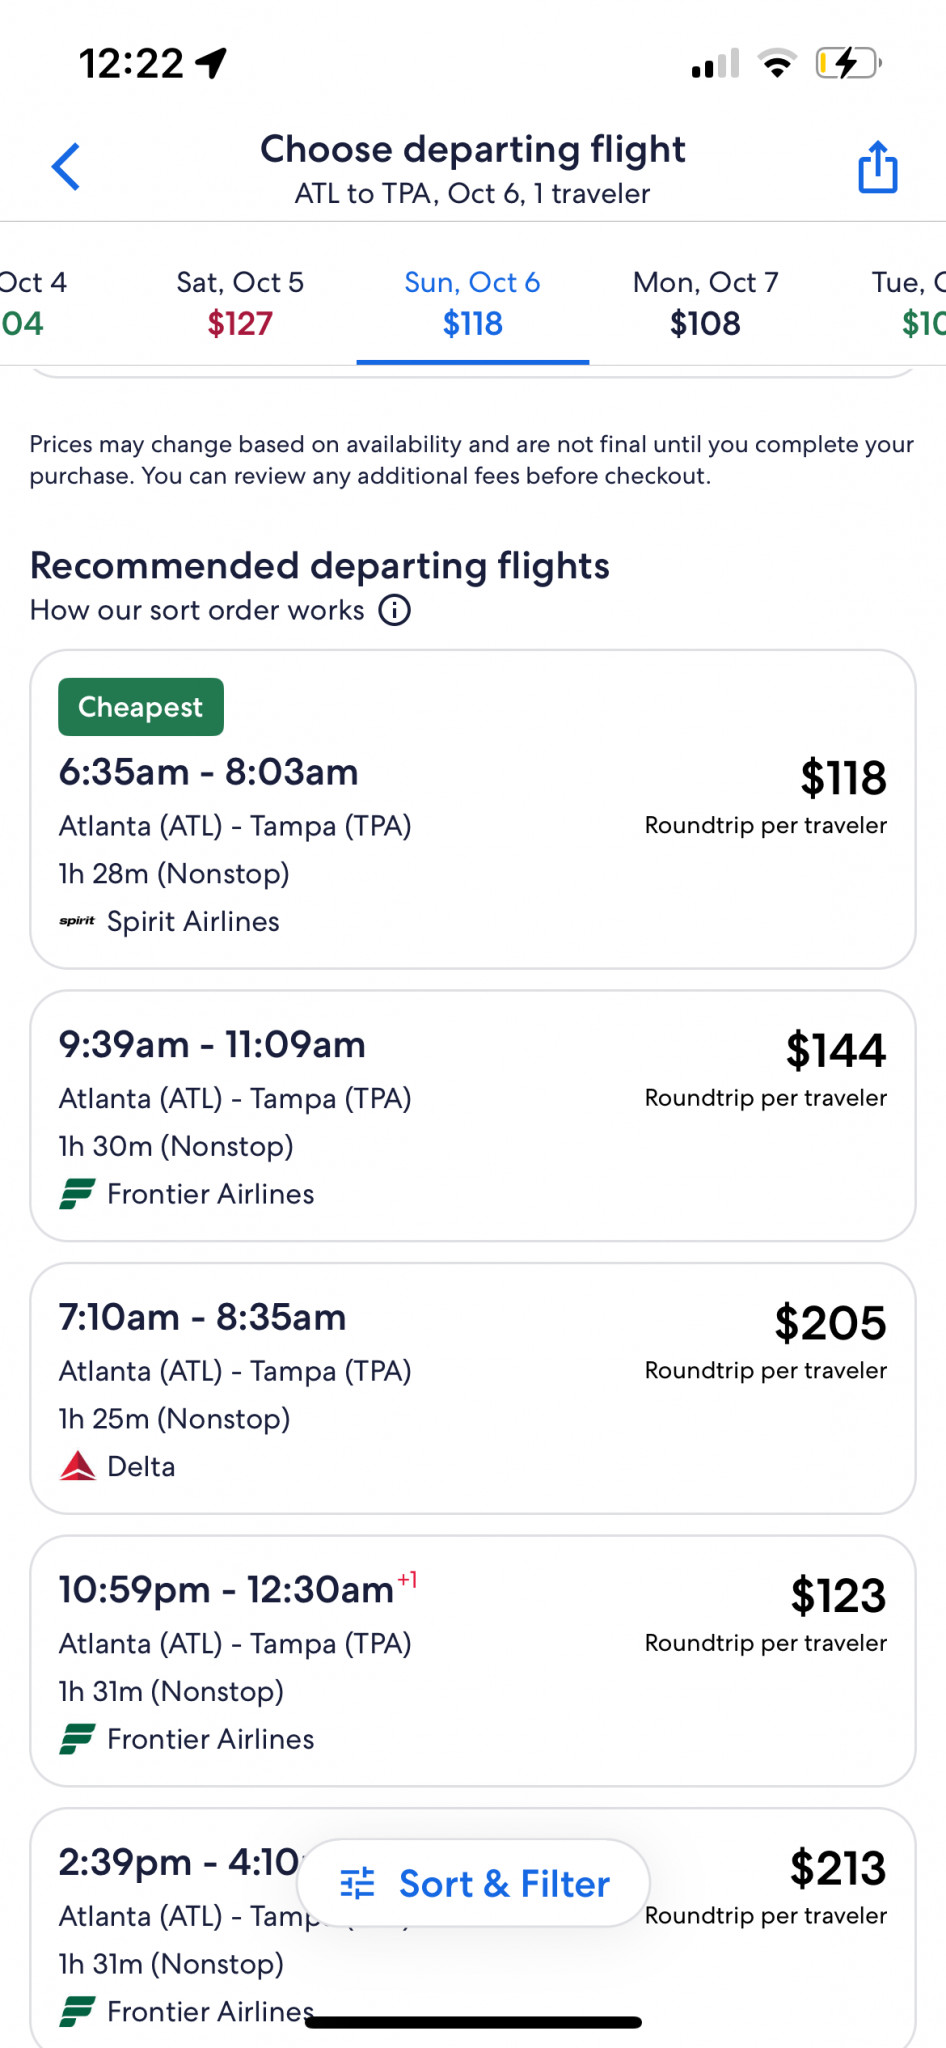Choose the 9:39am Frontier flight card
The height and width of the screenshot is (2048, 946).
coord(473,1116)
